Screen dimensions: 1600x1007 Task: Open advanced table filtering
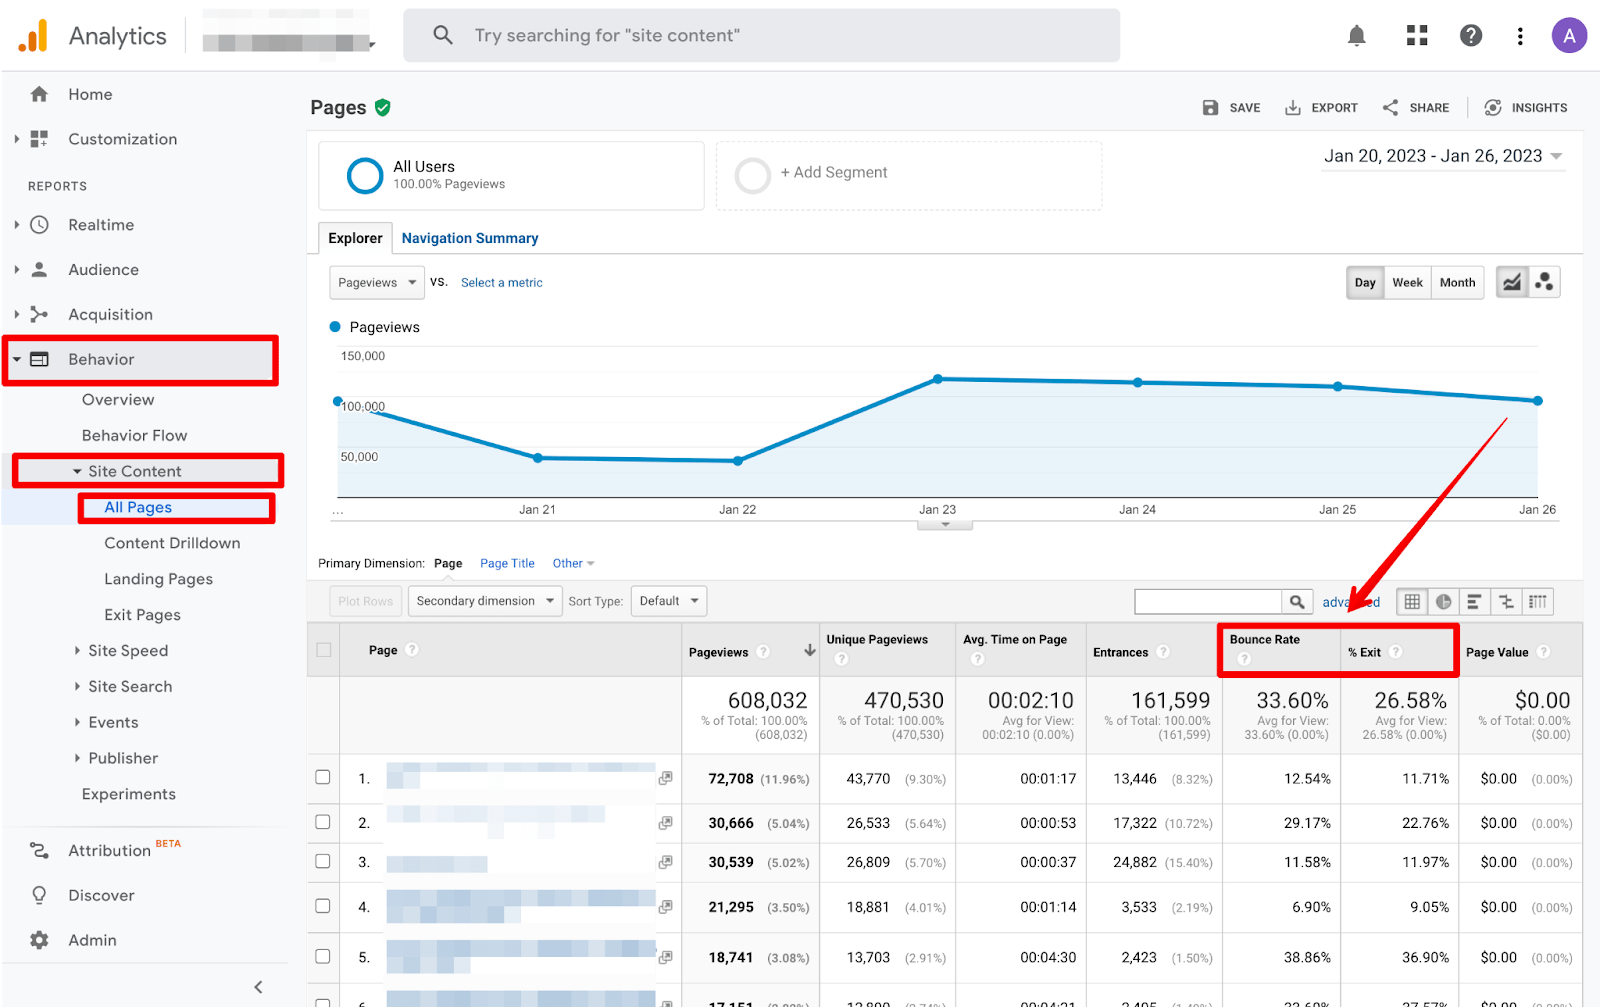tap(1350, 601)
